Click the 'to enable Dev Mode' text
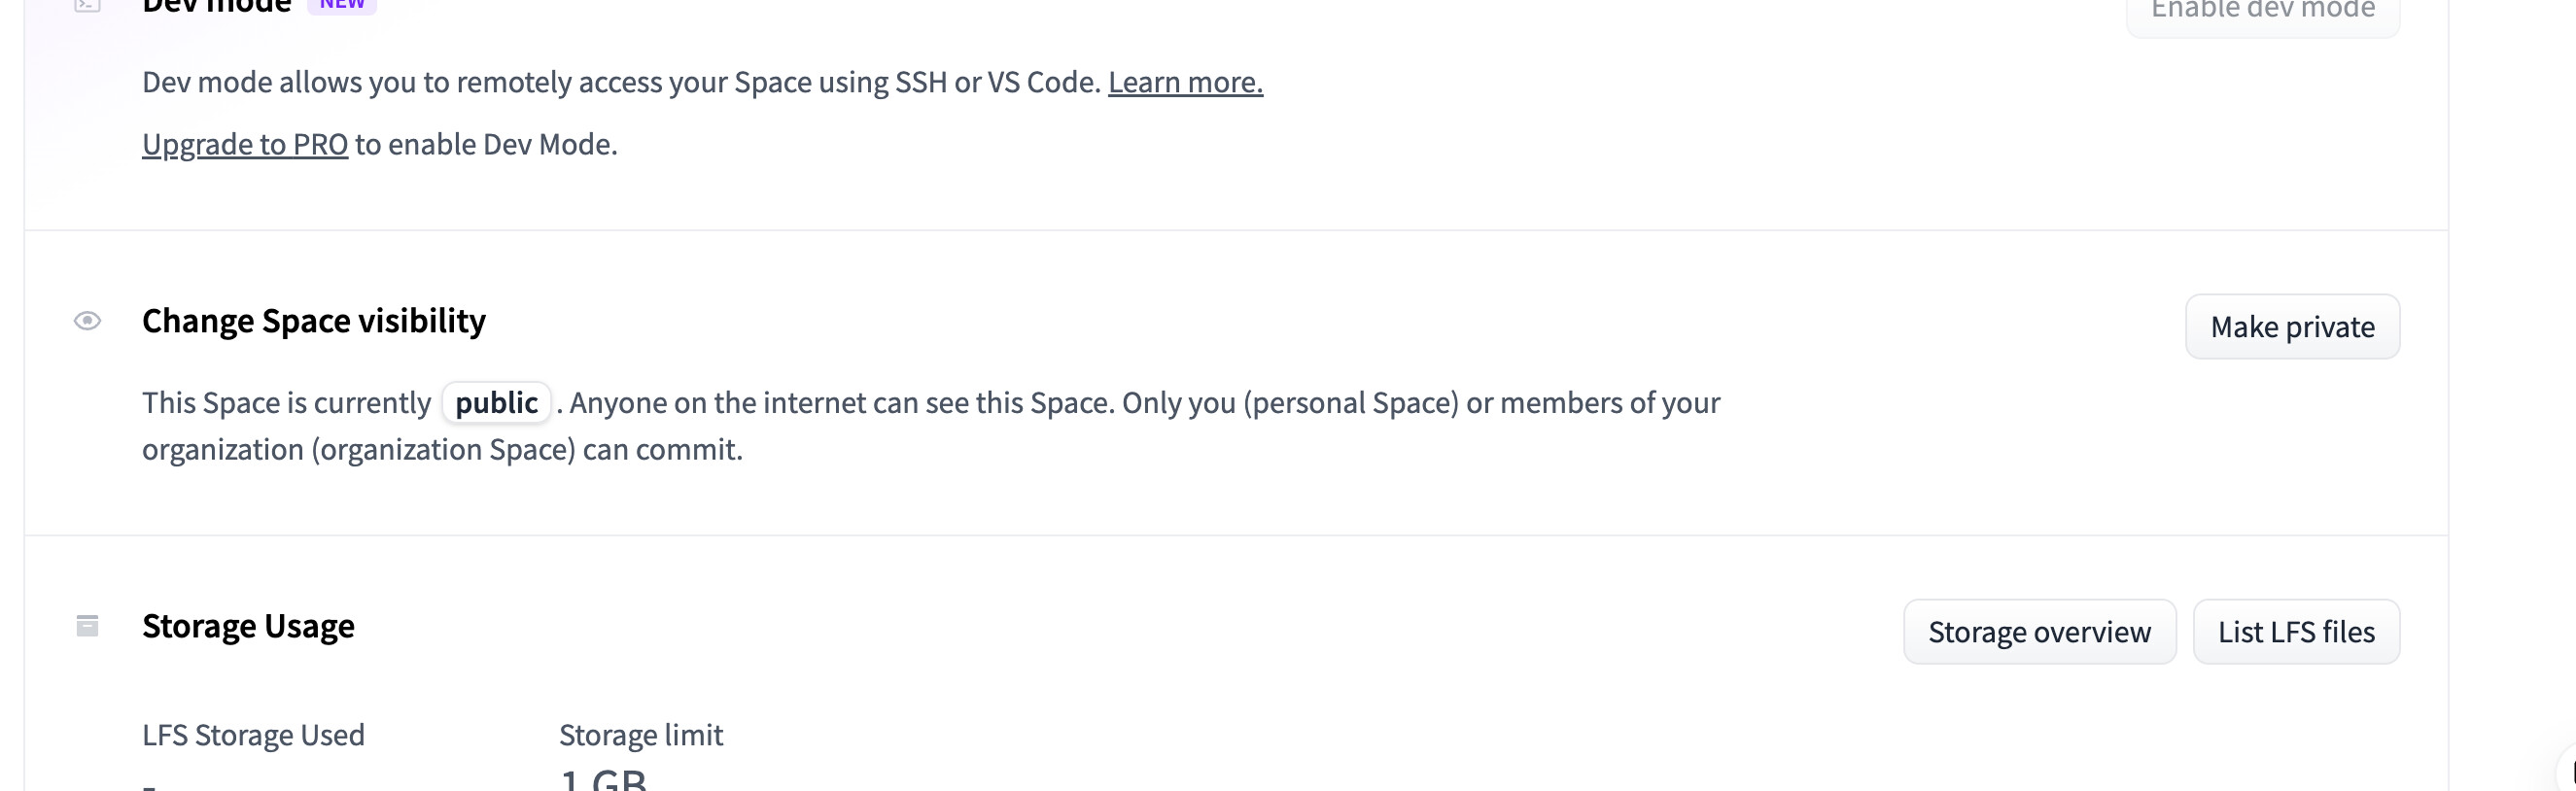2576x791 pixels. click(486, 144)
